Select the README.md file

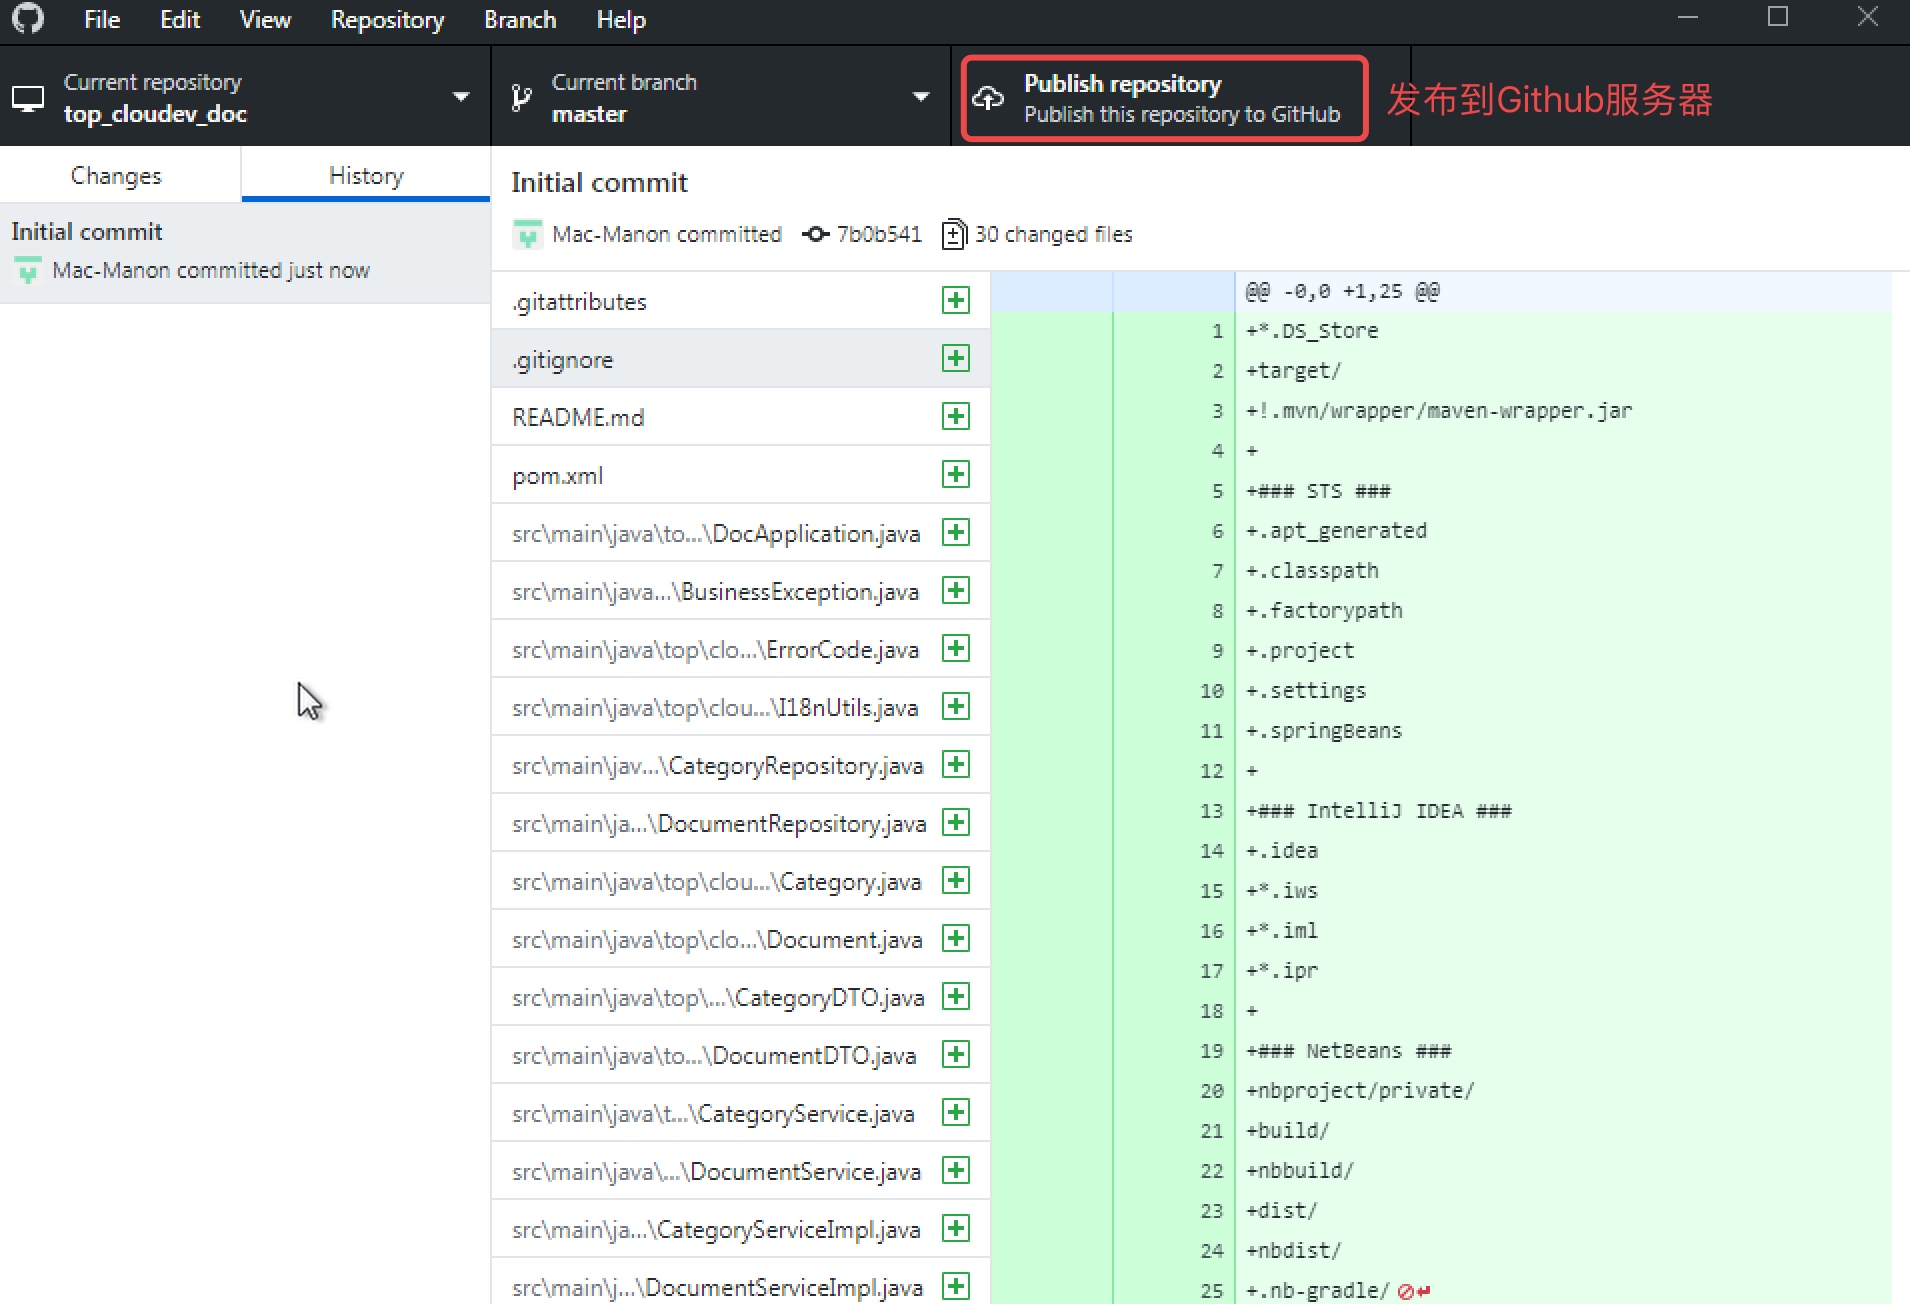(741, 417)
